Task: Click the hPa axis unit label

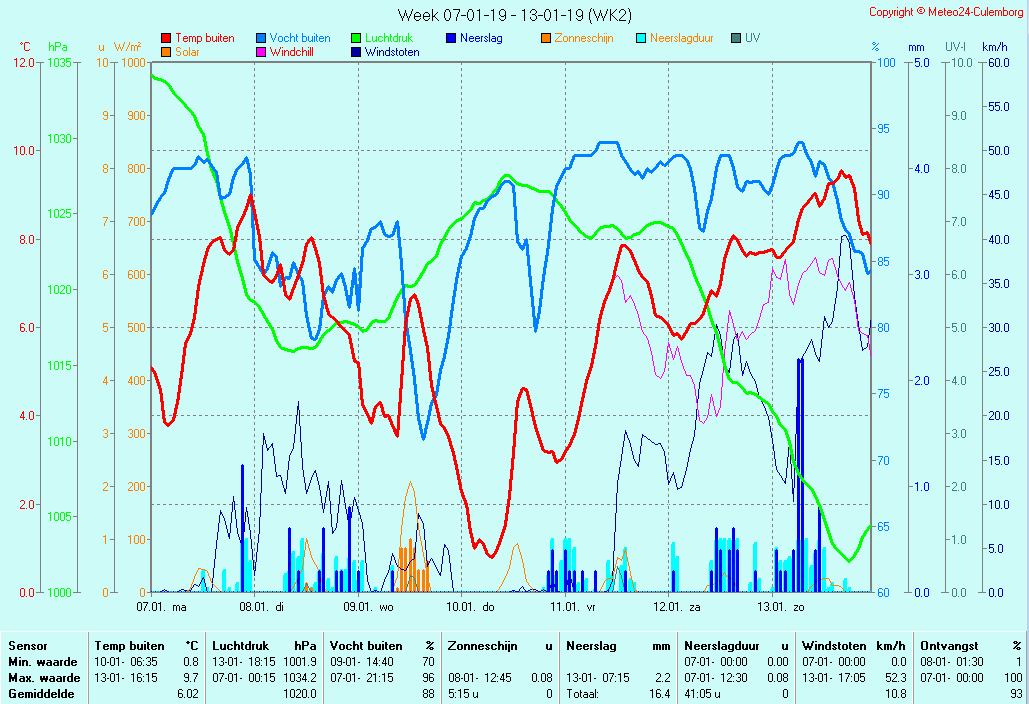Action: (x=58, y=47)
